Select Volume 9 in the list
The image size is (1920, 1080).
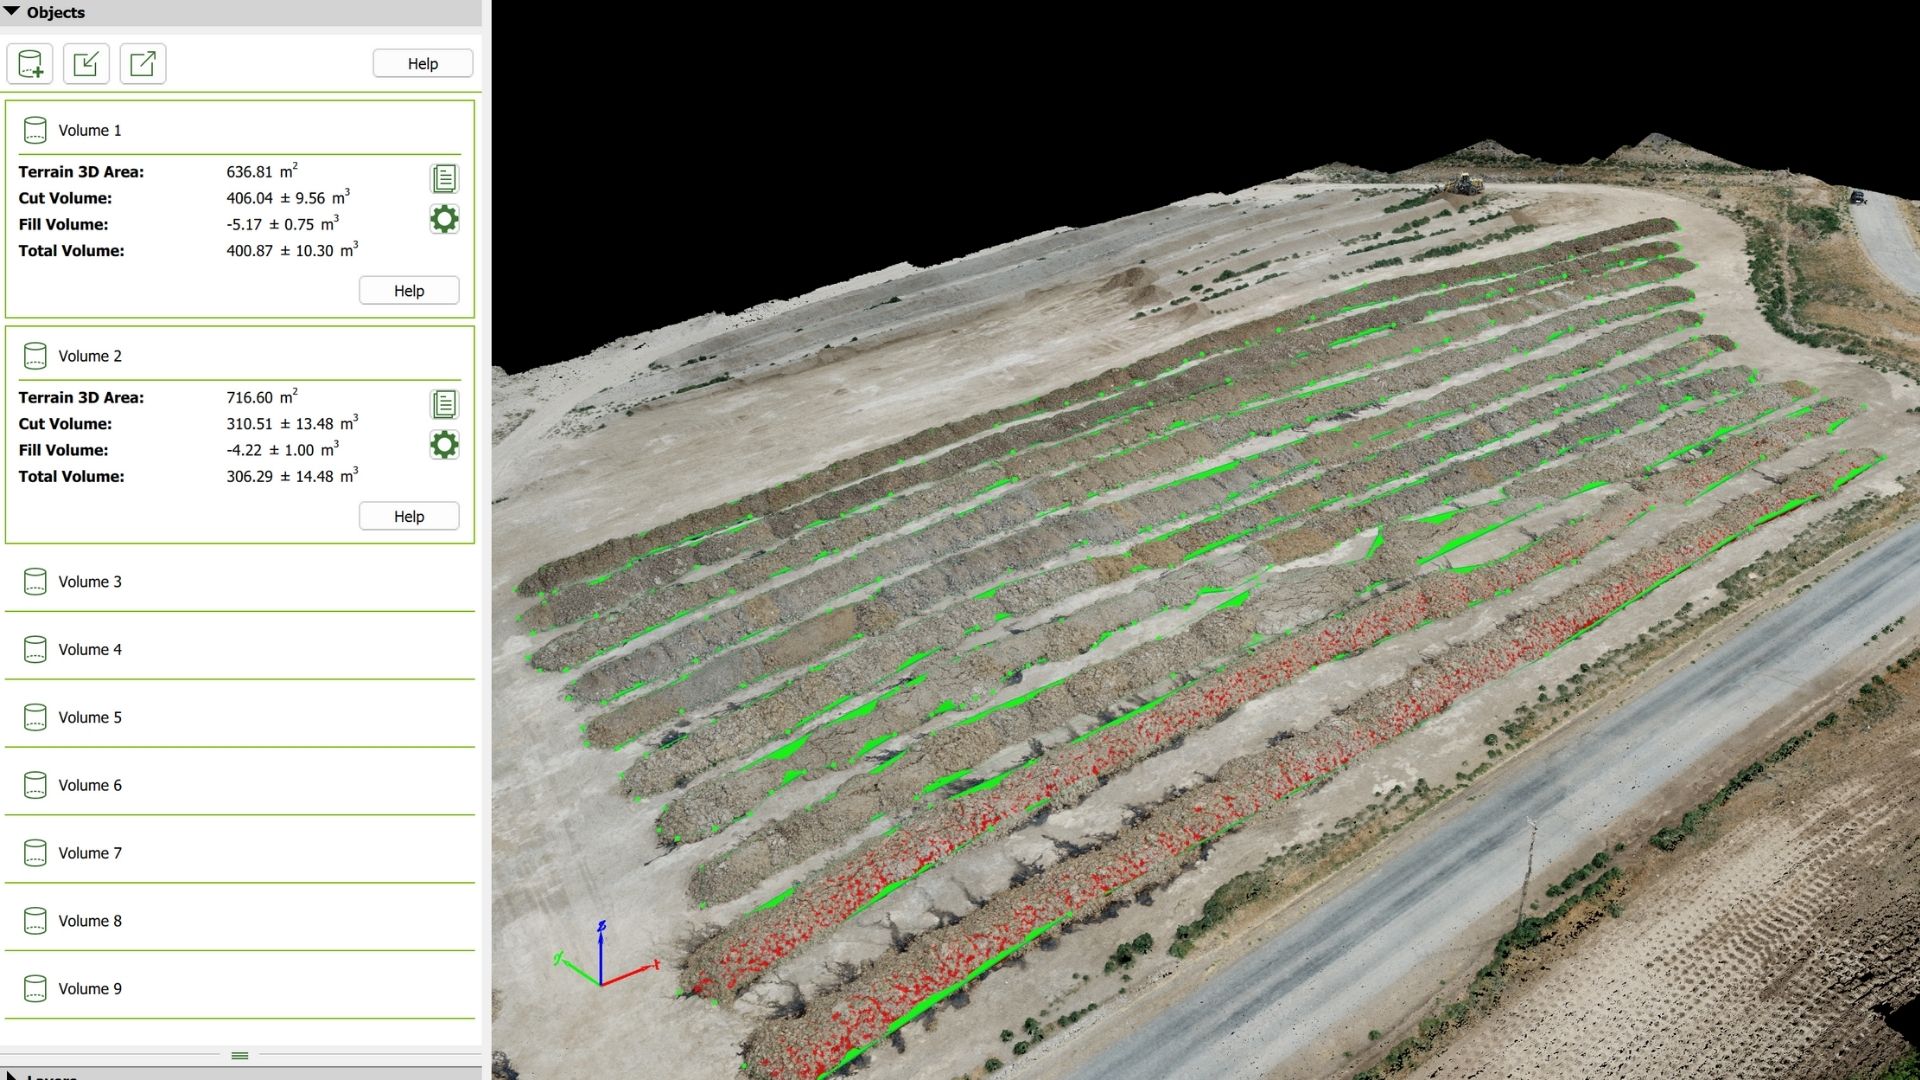tap(90, 989)
